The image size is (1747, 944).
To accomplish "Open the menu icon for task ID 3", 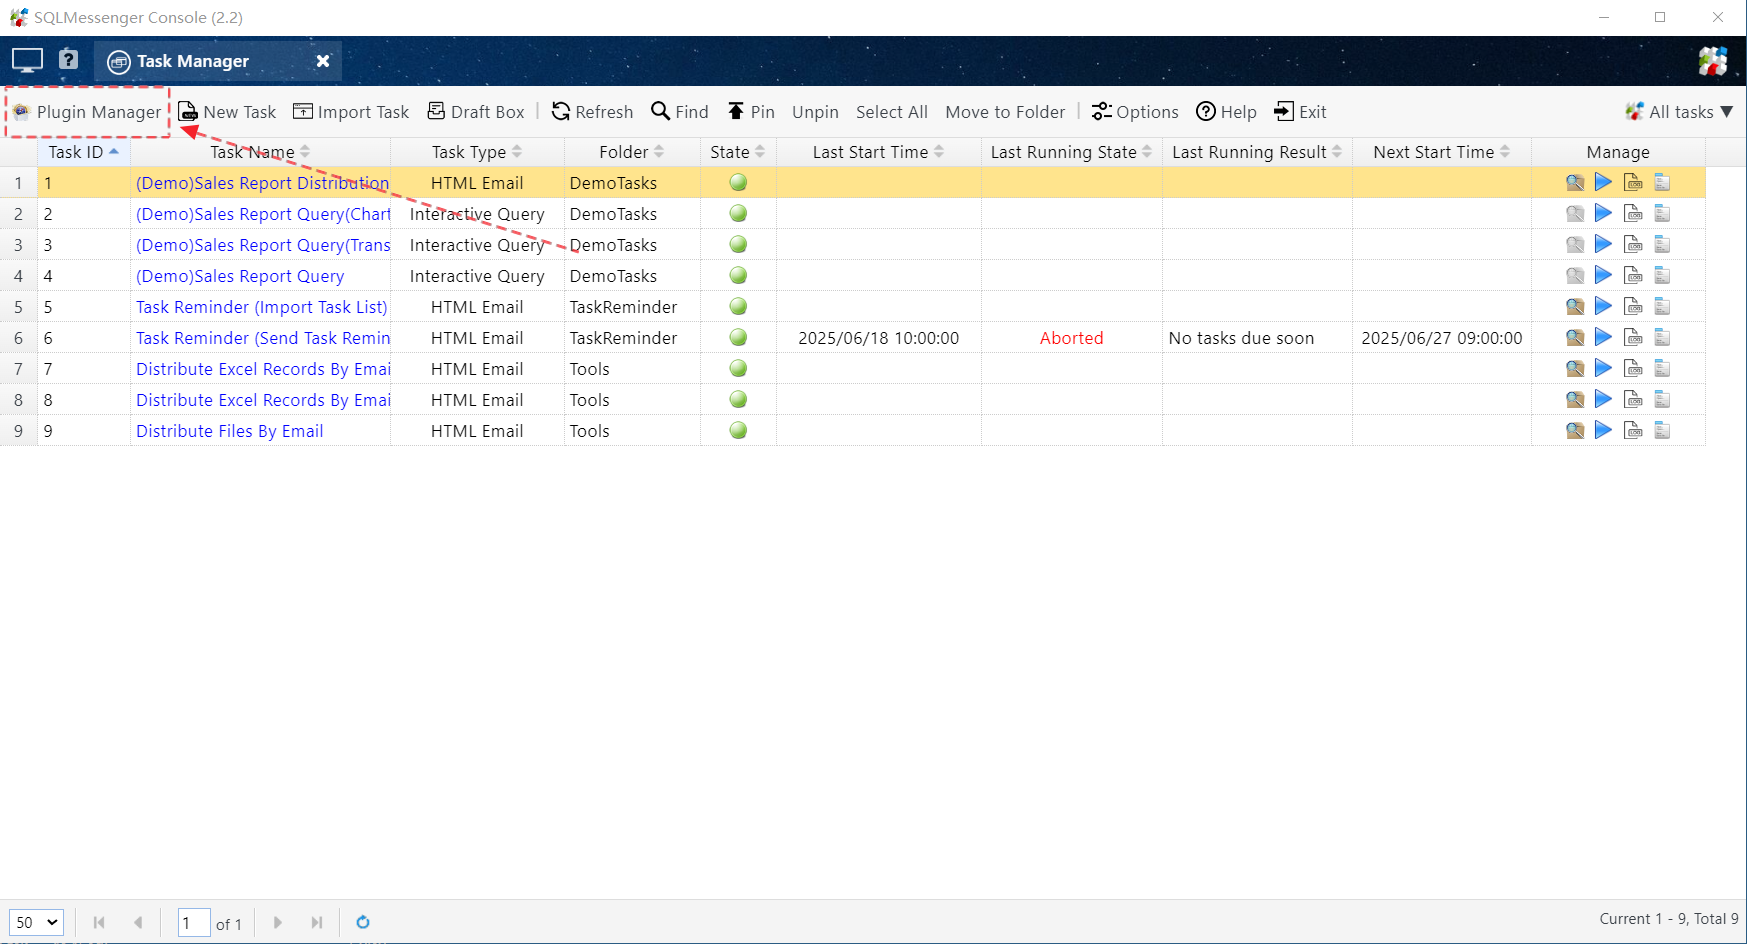I will 1662,244.
